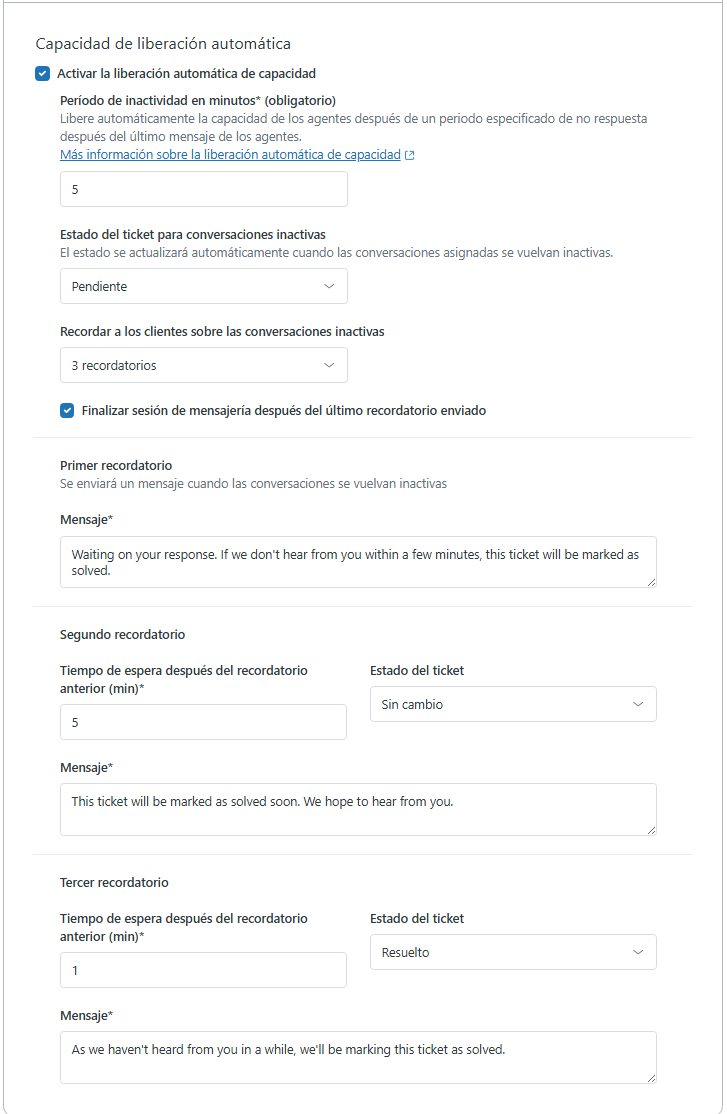The width and height of the screenshot is (727, 1114).
Task: Focus the 'This ticket will be marked' message box
Action: coord(358,809)
